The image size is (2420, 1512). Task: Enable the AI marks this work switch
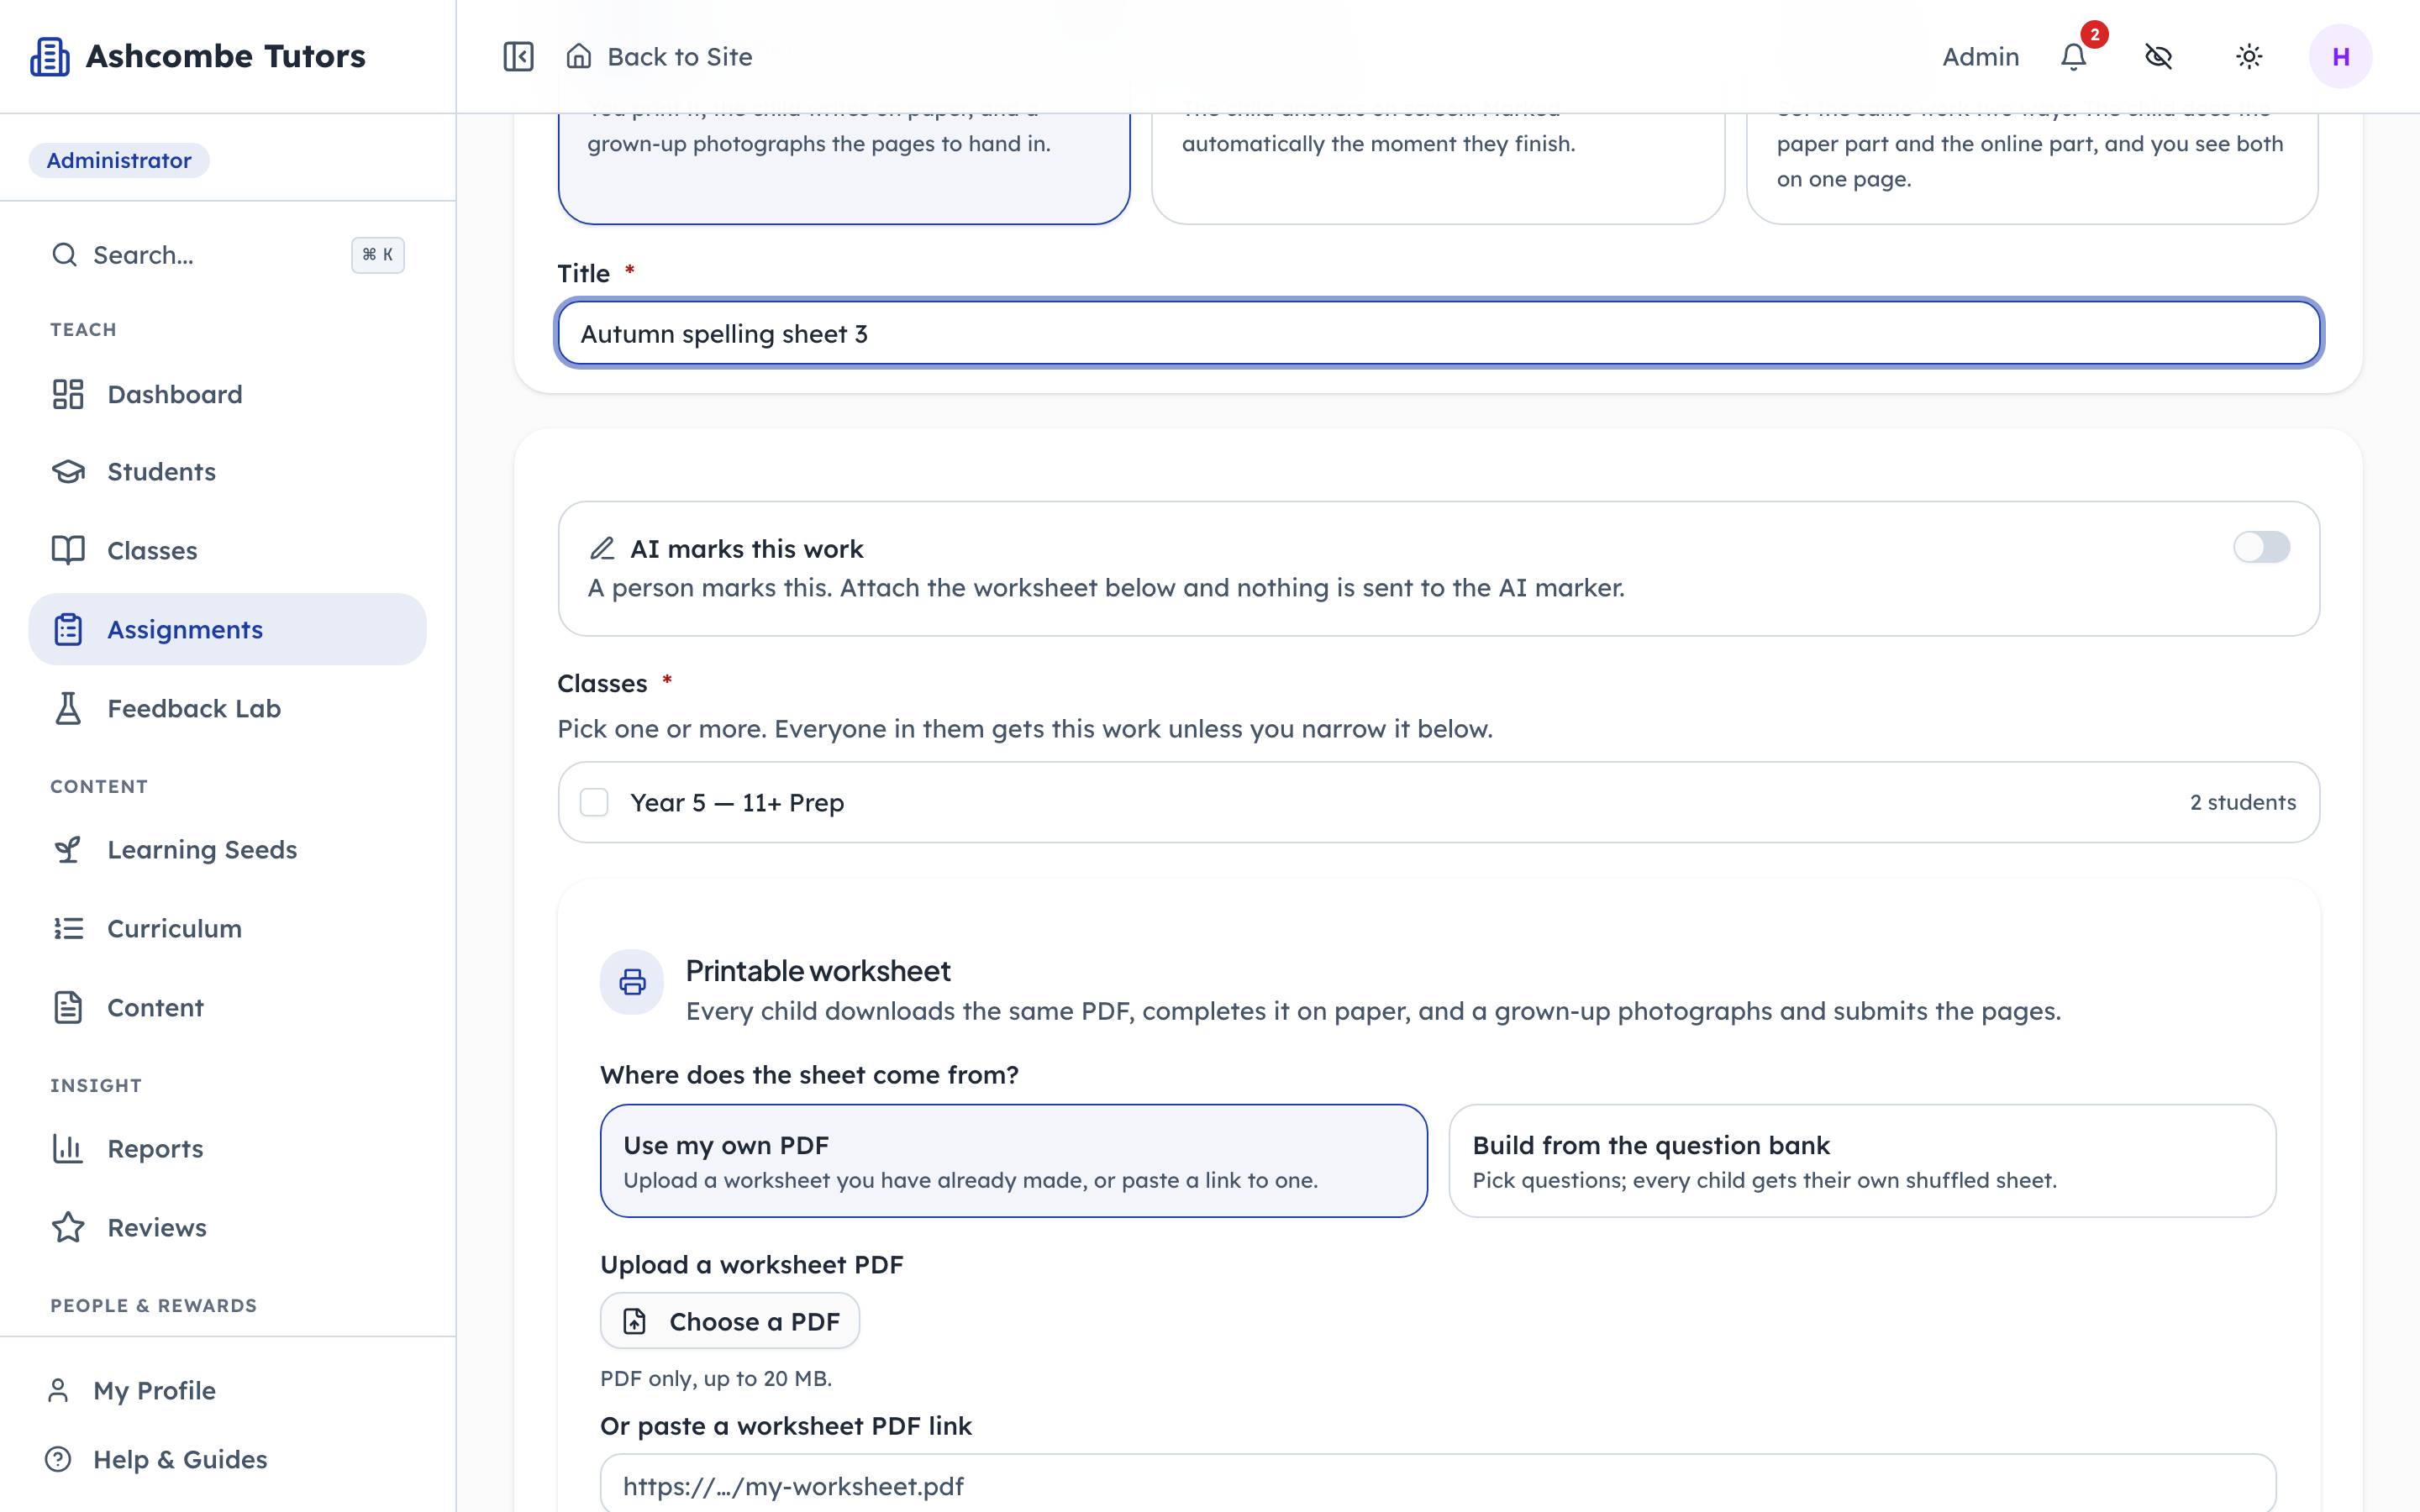pos(2261,547)
